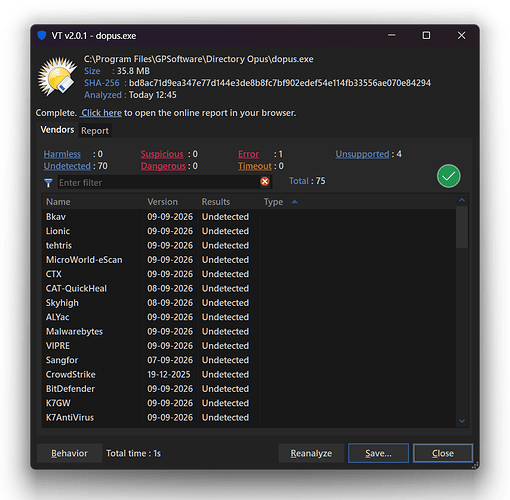Minimize the VT window
The width and height of the screenshot is (510, 500).
tap(392, 35)
